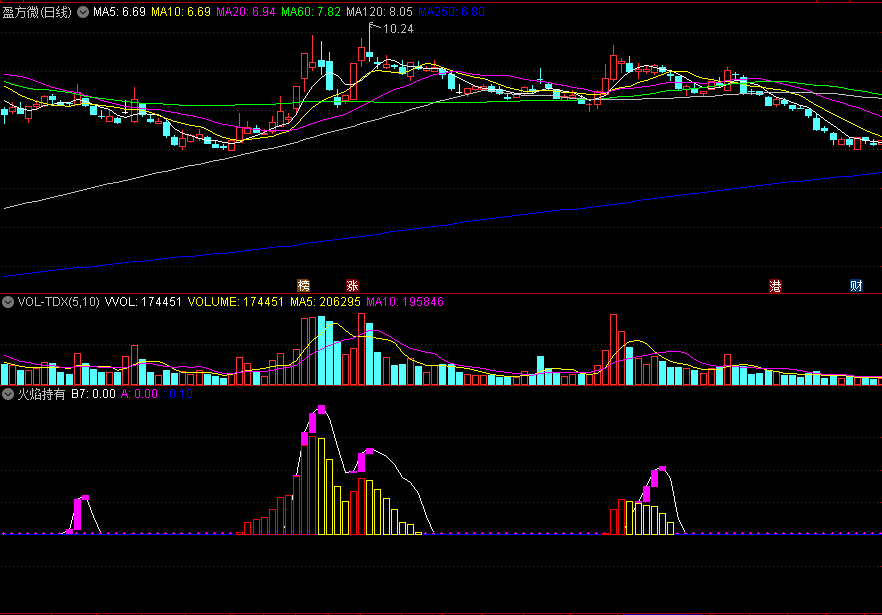Click the magenta A: 0.00 value

pos(140,394)
